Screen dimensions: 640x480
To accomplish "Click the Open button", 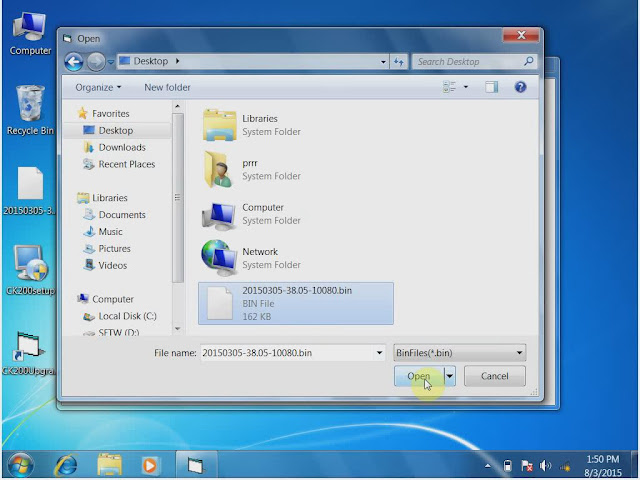I will 419,376.
